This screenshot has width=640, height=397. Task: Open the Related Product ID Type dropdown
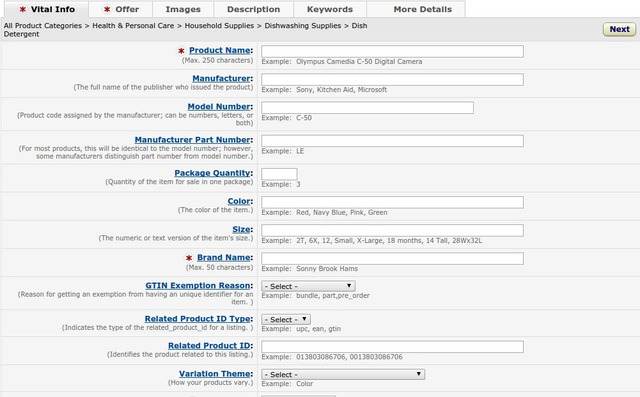[x=286, y=319]
